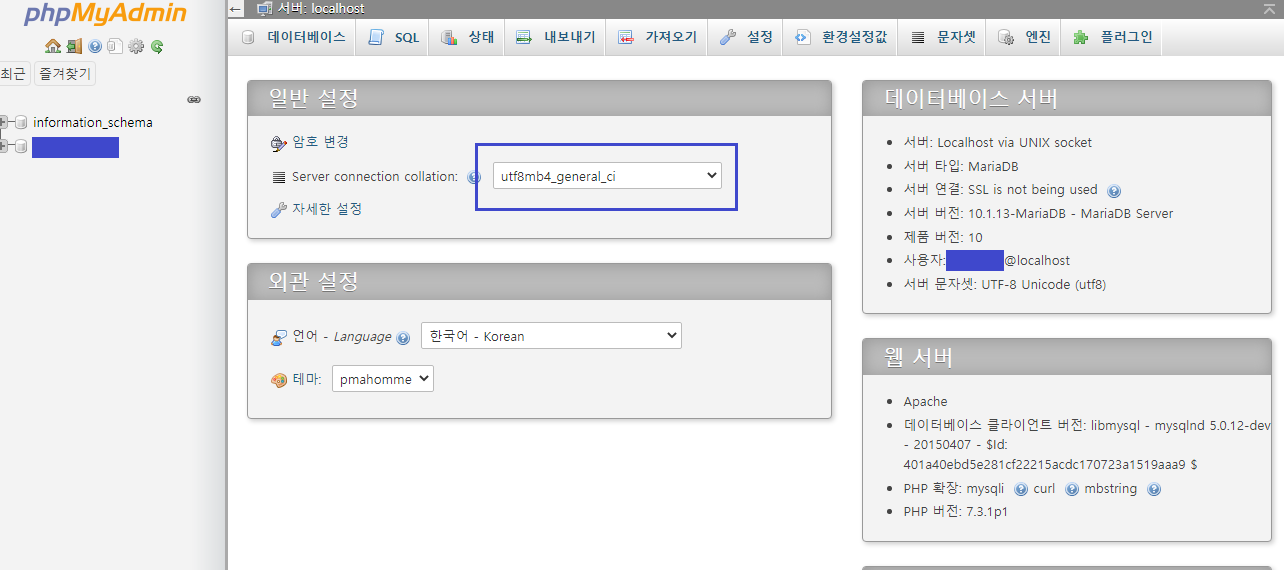Open phpMyAdmin documentation question-mark icon in sidebar
1284x570 pixels.
95,46
